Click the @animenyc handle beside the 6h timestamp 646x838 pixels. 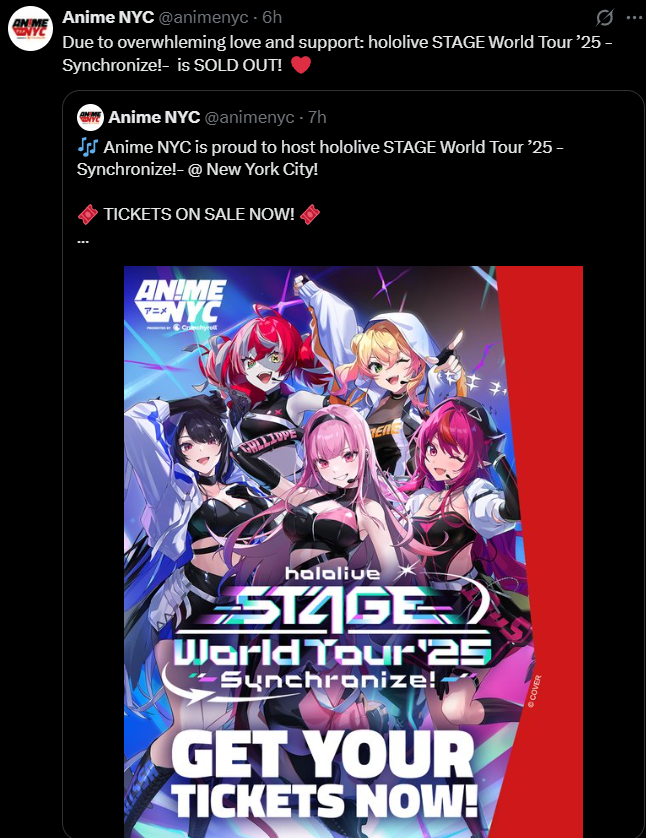(x=203, y=17)
